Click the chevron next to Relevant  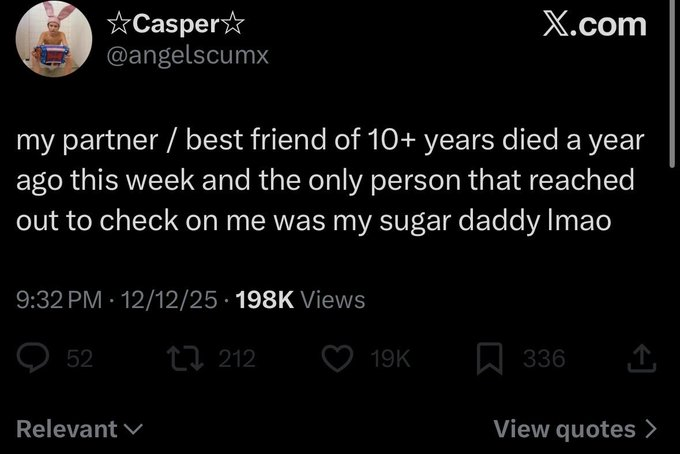[133, 430]
